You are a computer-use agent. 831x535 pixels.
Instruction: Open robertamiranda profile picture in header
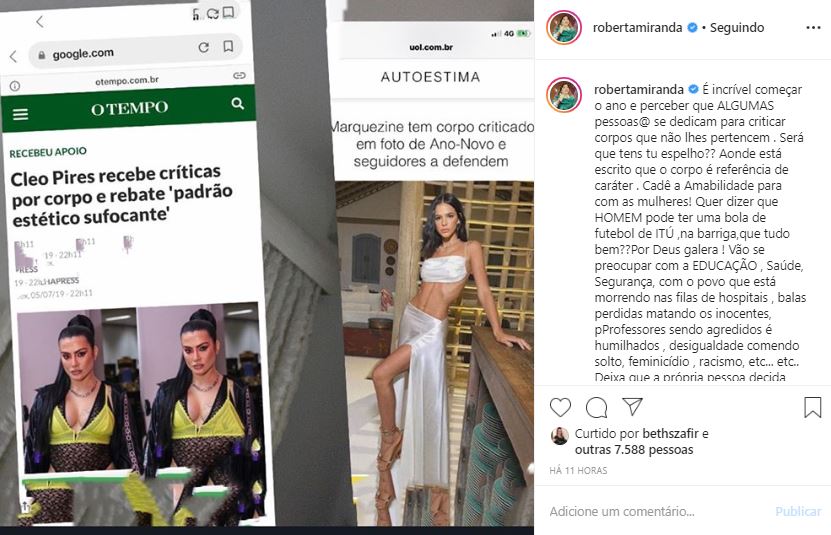pyautogui.click(x=564, y=28)
